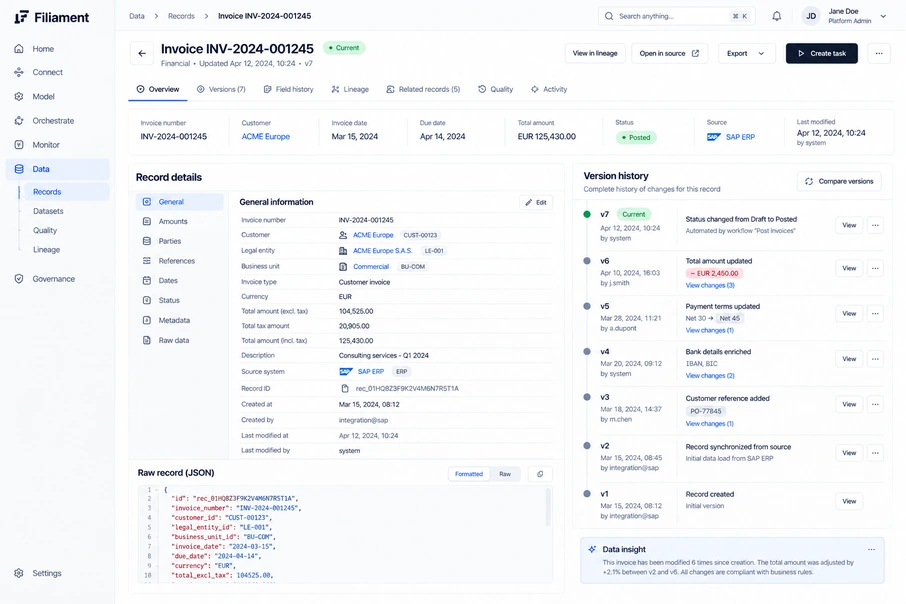Viewport: 906px width, 604px height.
Task: Select Status in record details list
Action: coord(179,300)
